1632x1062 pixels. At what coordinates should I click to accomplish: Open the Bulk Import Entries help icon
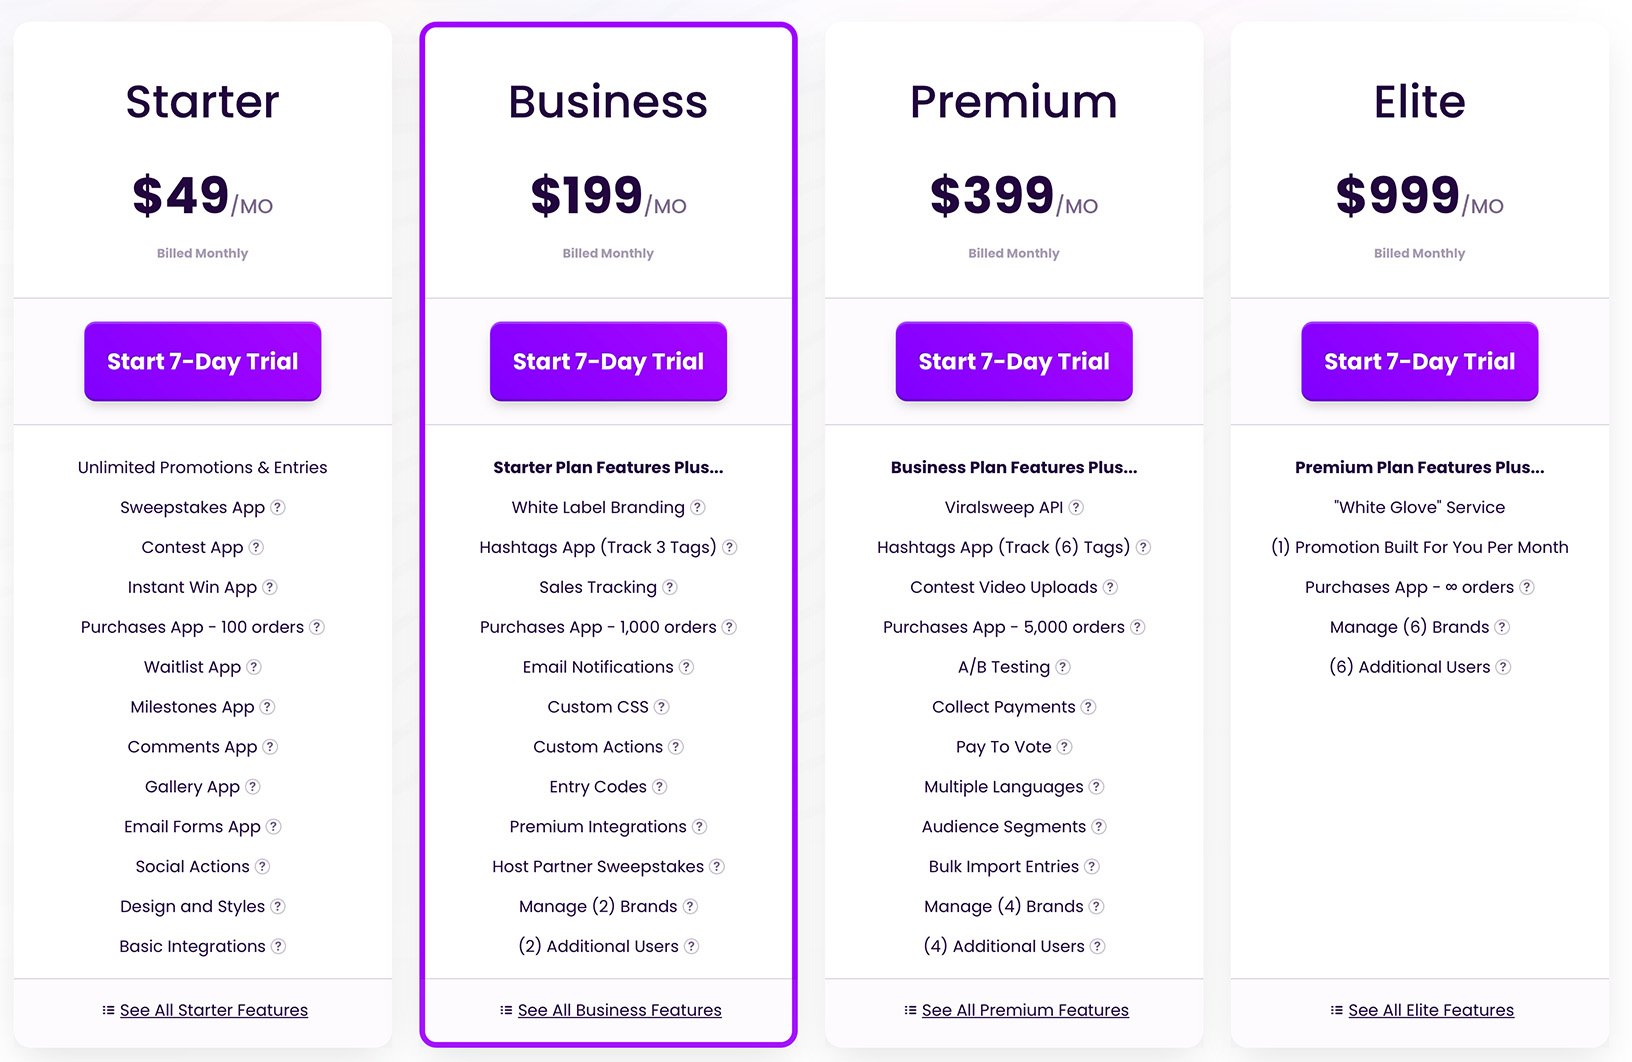click(x=1092, y=867)
